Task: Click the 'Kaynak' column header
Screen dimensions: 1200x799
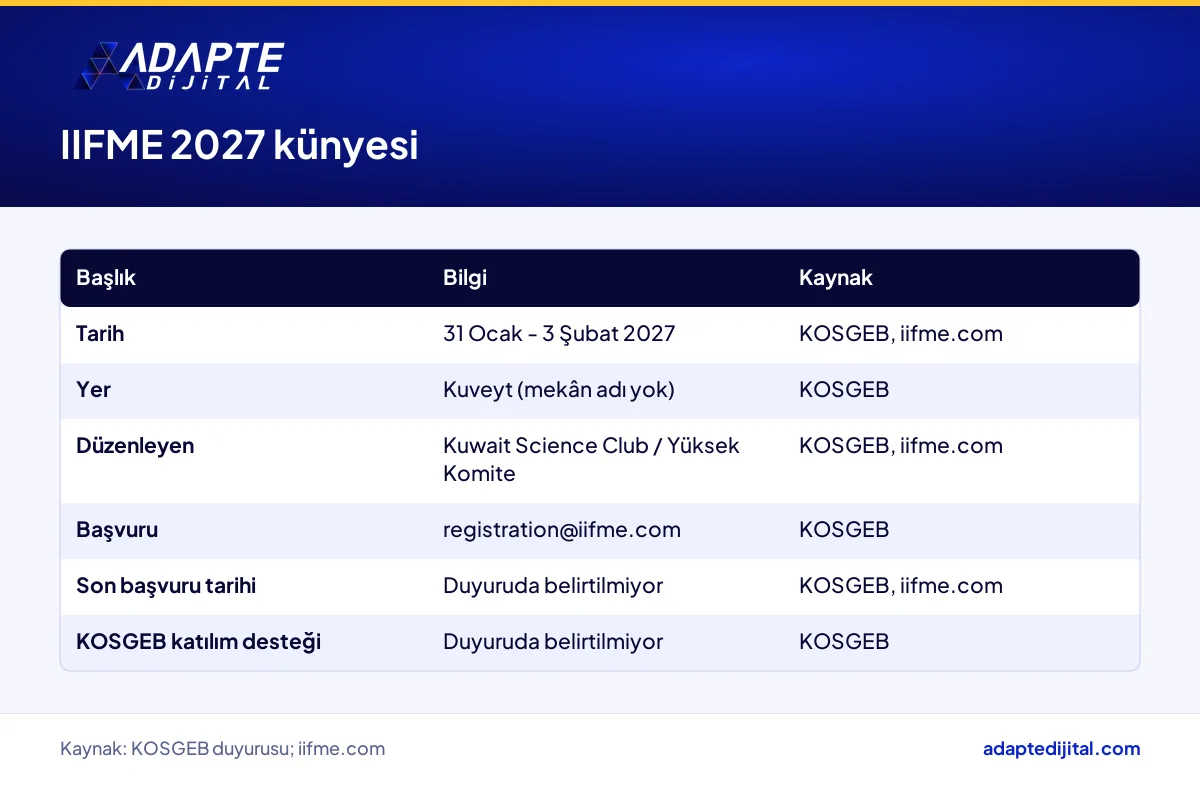Action: [x=836, y=278]
